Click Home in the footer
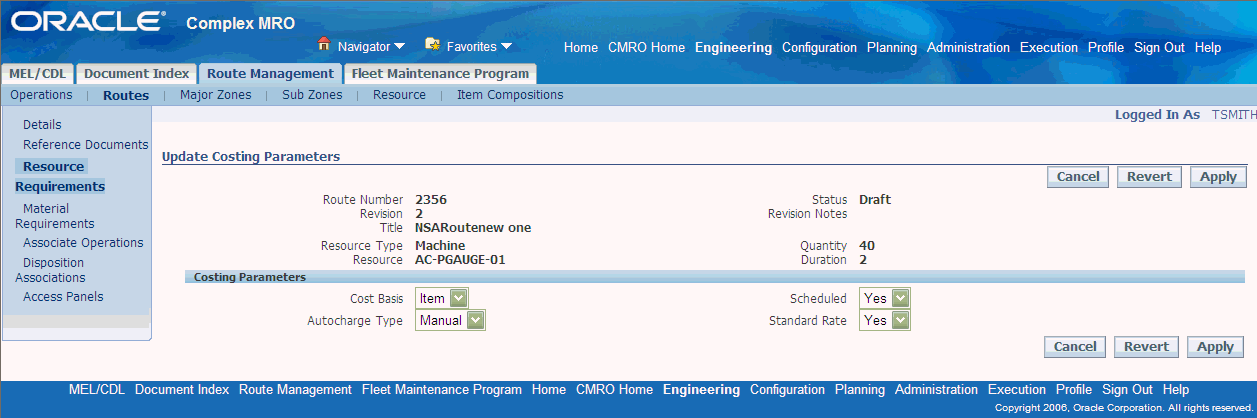The width and height of the screenshot is (1257, 418). coord(549,390)
